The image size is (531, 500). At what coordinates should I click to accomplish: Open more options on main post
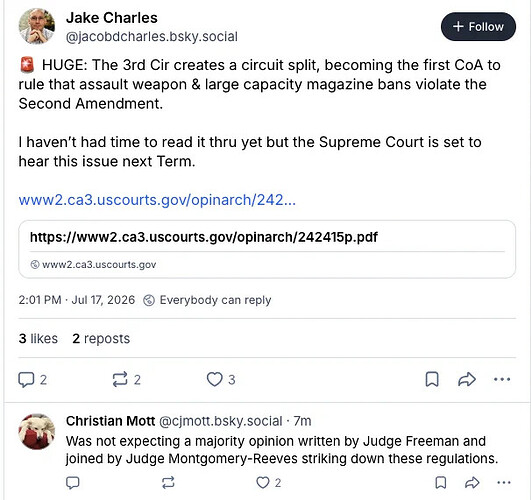502,379
